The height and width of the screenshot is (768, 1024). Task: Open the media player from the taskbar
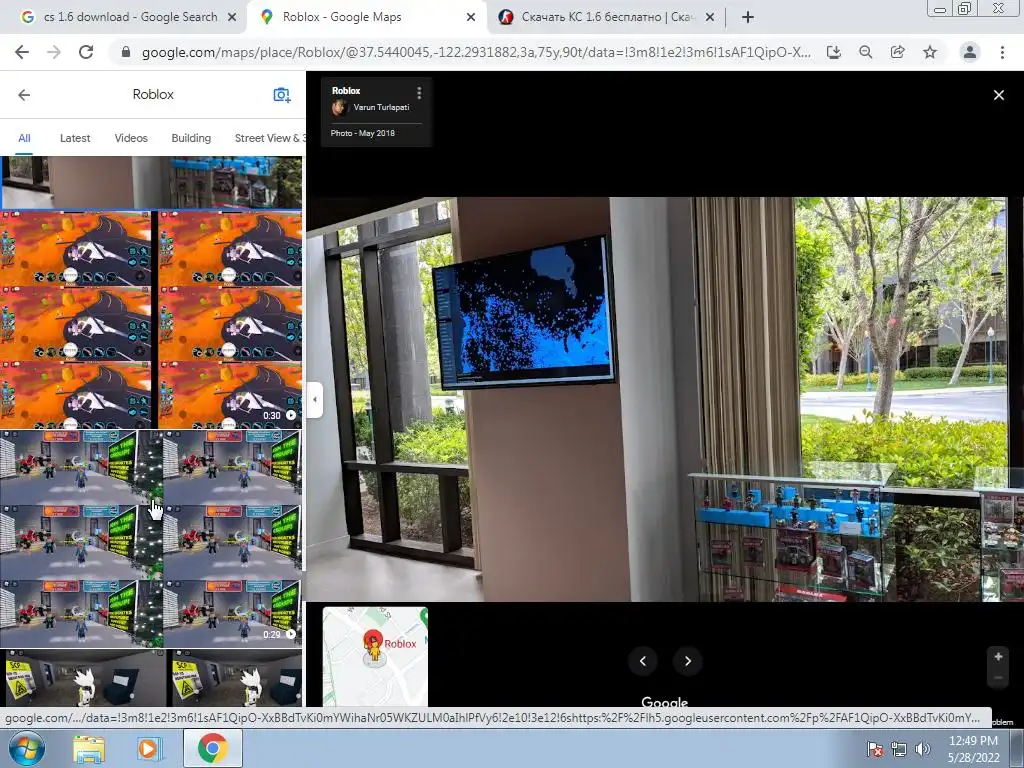(148, 748)
